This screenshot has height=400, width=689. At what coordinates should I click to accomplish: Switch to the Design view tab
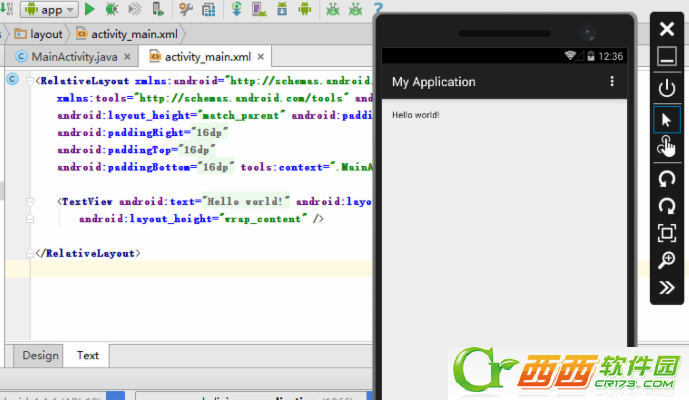pos(40,355)
